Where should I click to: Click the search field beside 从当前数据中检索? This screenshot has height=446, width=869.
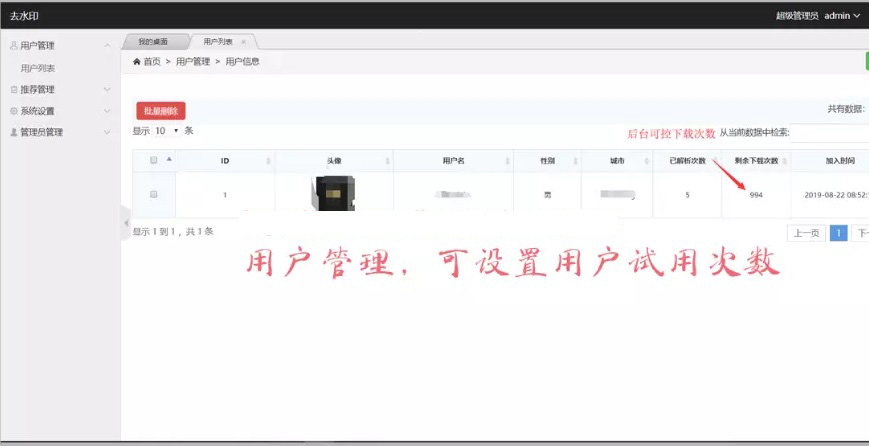pyautogui.click(x=829, y=133)
